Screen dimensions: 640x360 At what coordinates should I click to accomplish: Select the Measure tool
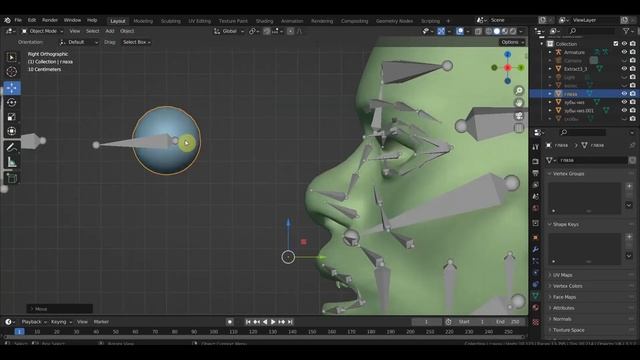[x=12, y=162]
